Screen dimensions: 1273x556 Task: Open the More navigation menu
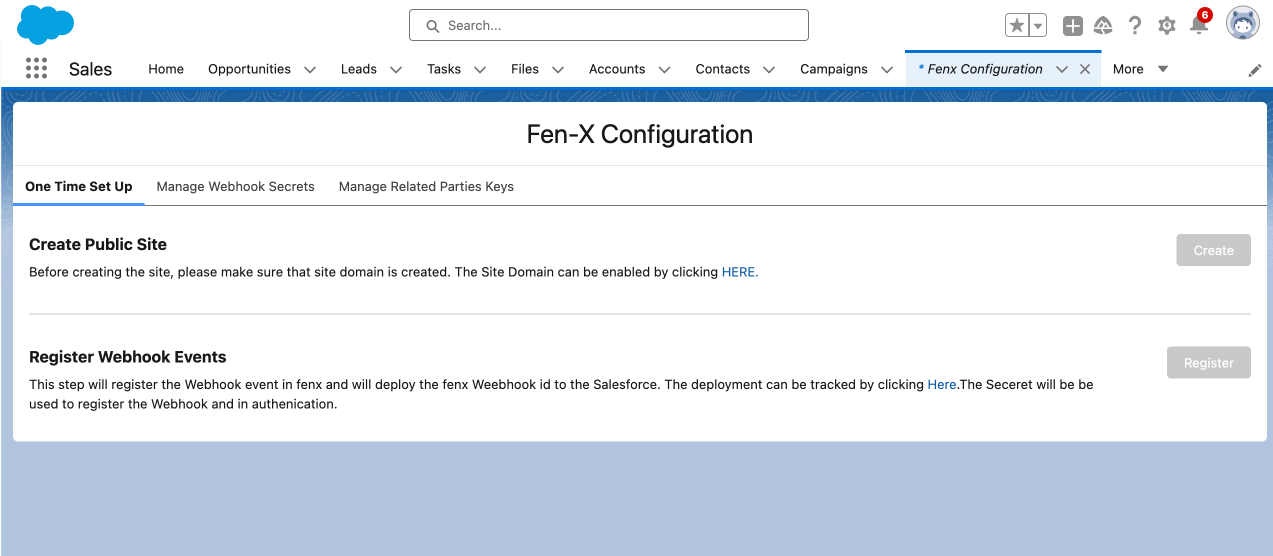click(1140, 69)
